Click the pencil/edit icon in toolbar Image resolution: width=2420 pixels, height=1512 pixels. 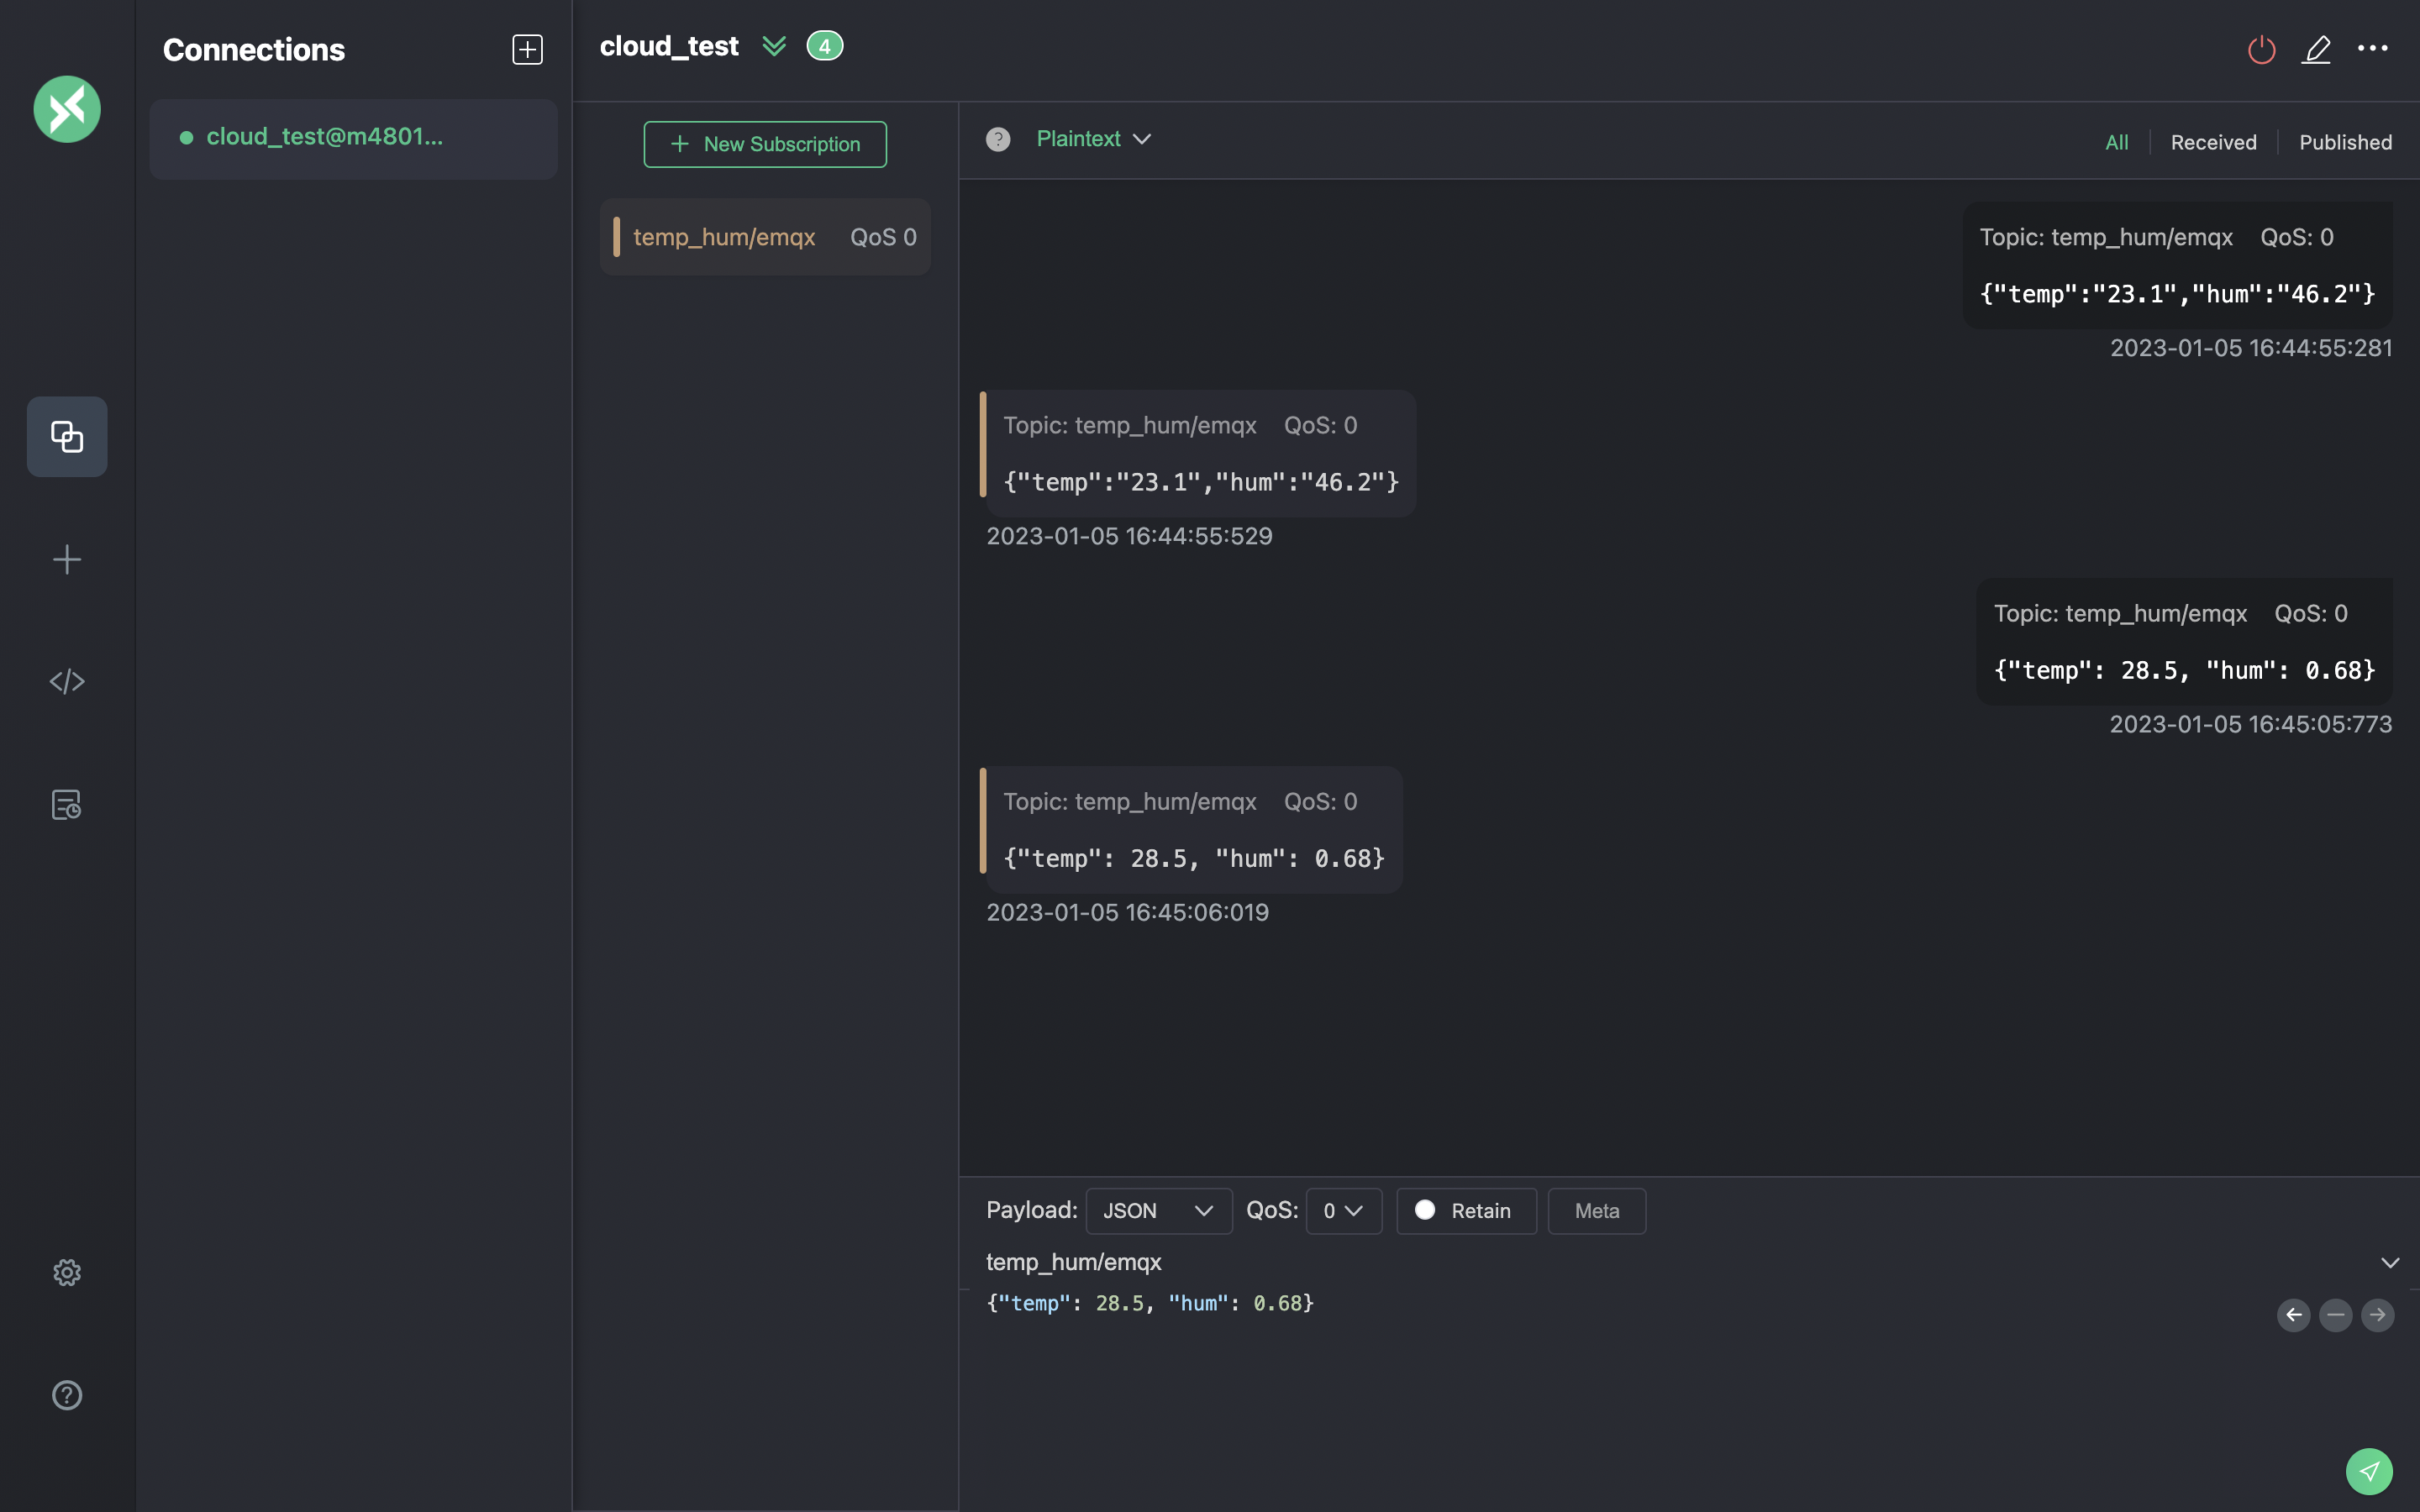2316,49
